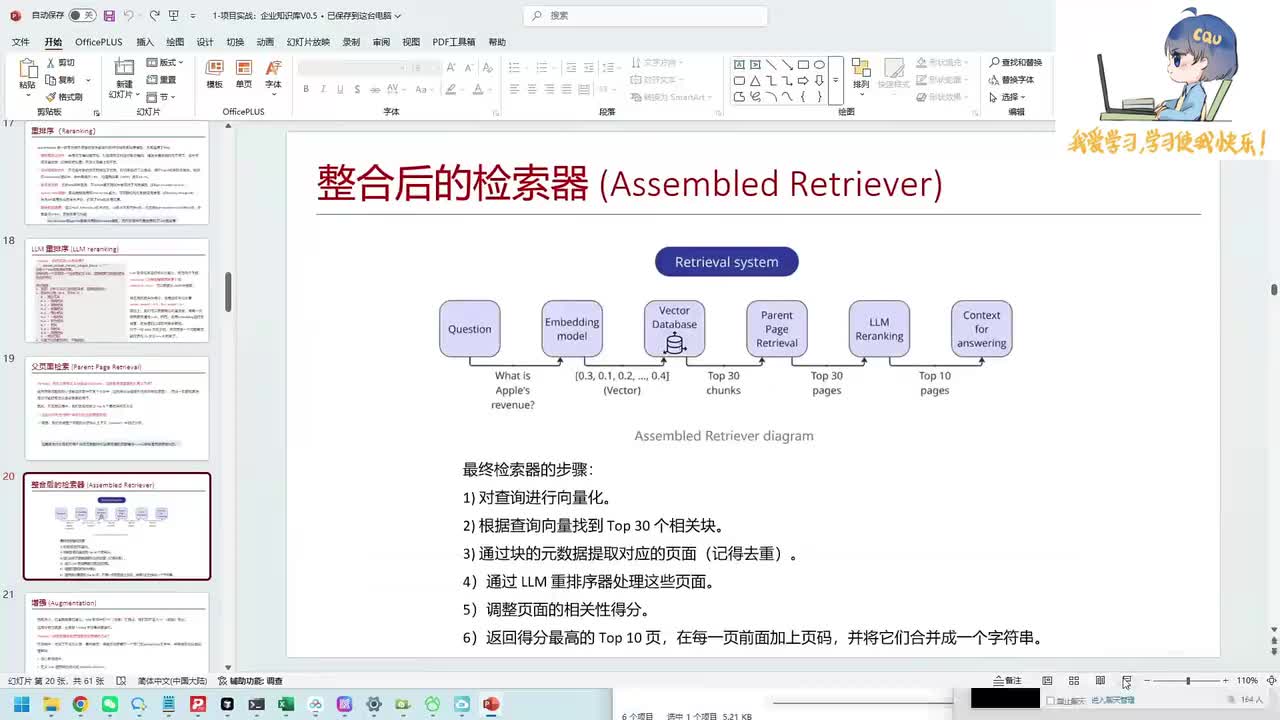The image size is (1280, 720).
Task: Open the Section (节) dropdown
Action: pos(160,97)
